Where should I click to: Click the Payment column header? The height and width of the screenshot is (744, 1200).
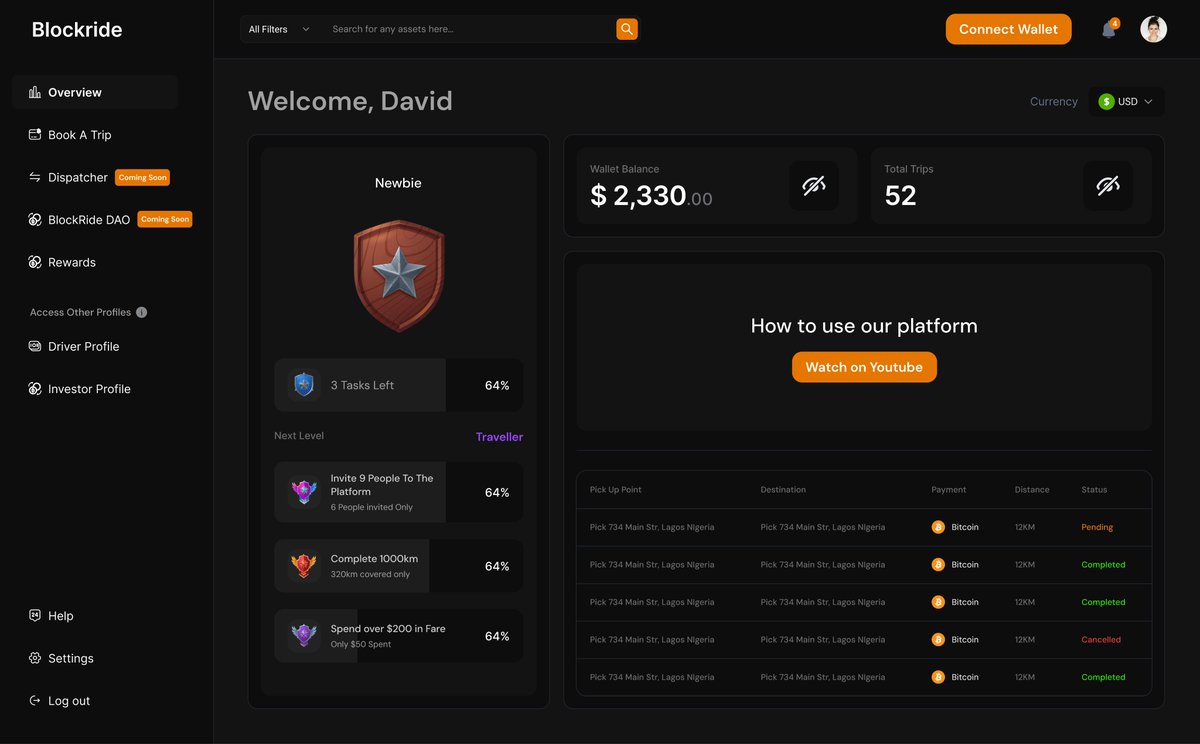[949, 490]
